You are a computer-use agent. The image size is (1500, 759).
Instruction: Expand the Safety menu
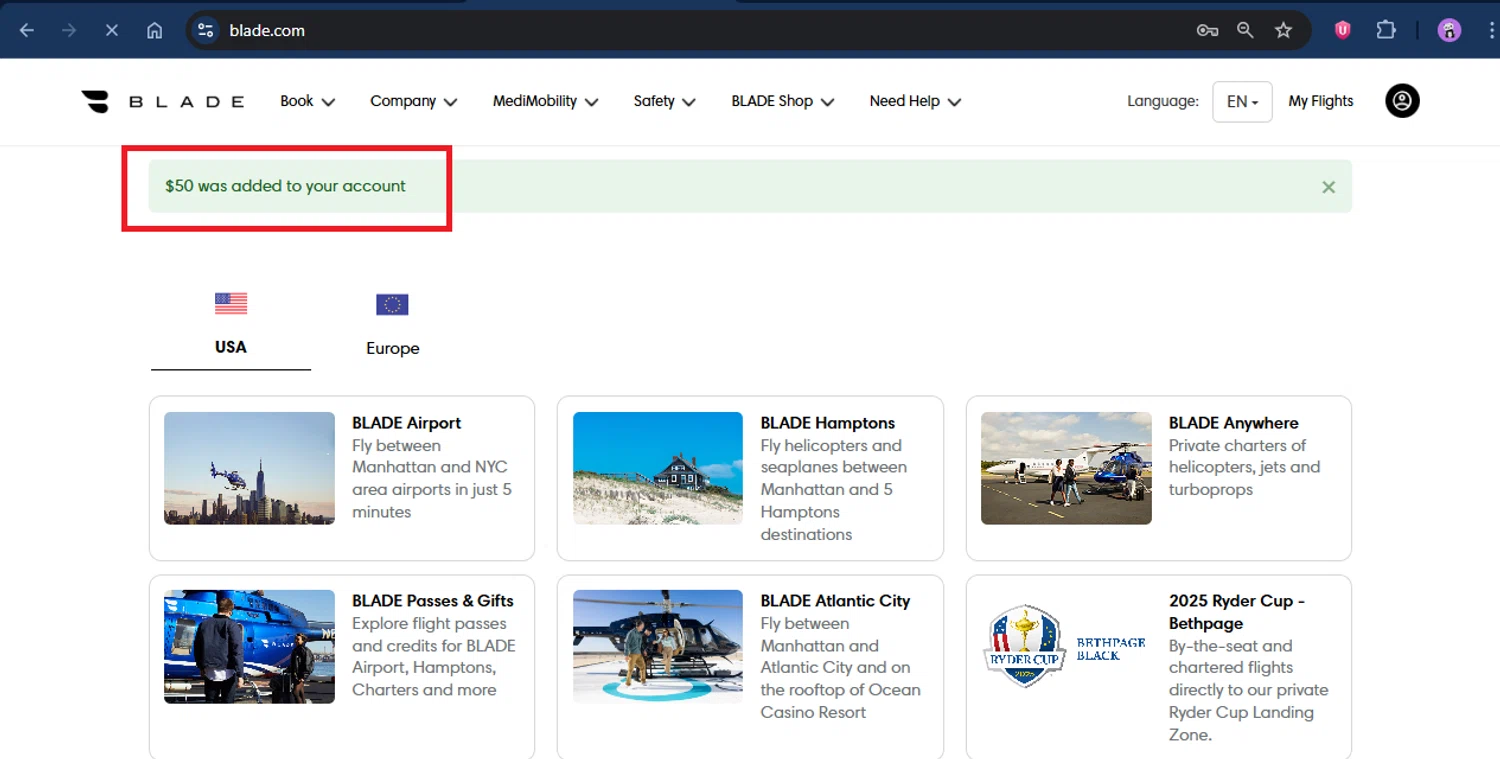(x=664, y=101)
